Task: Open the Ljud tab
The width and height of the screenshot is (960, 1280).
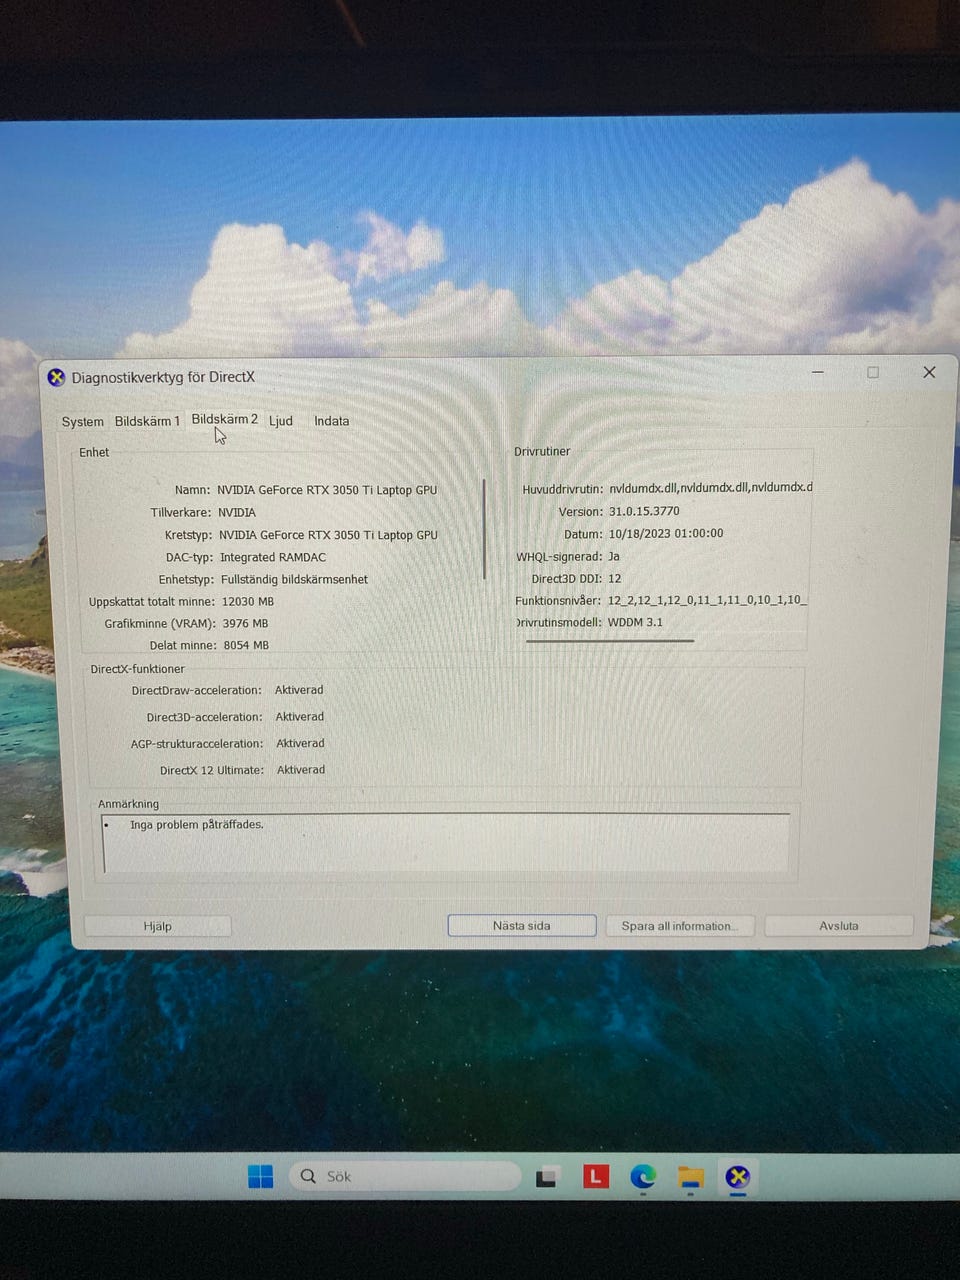Action: click(281, 421)
